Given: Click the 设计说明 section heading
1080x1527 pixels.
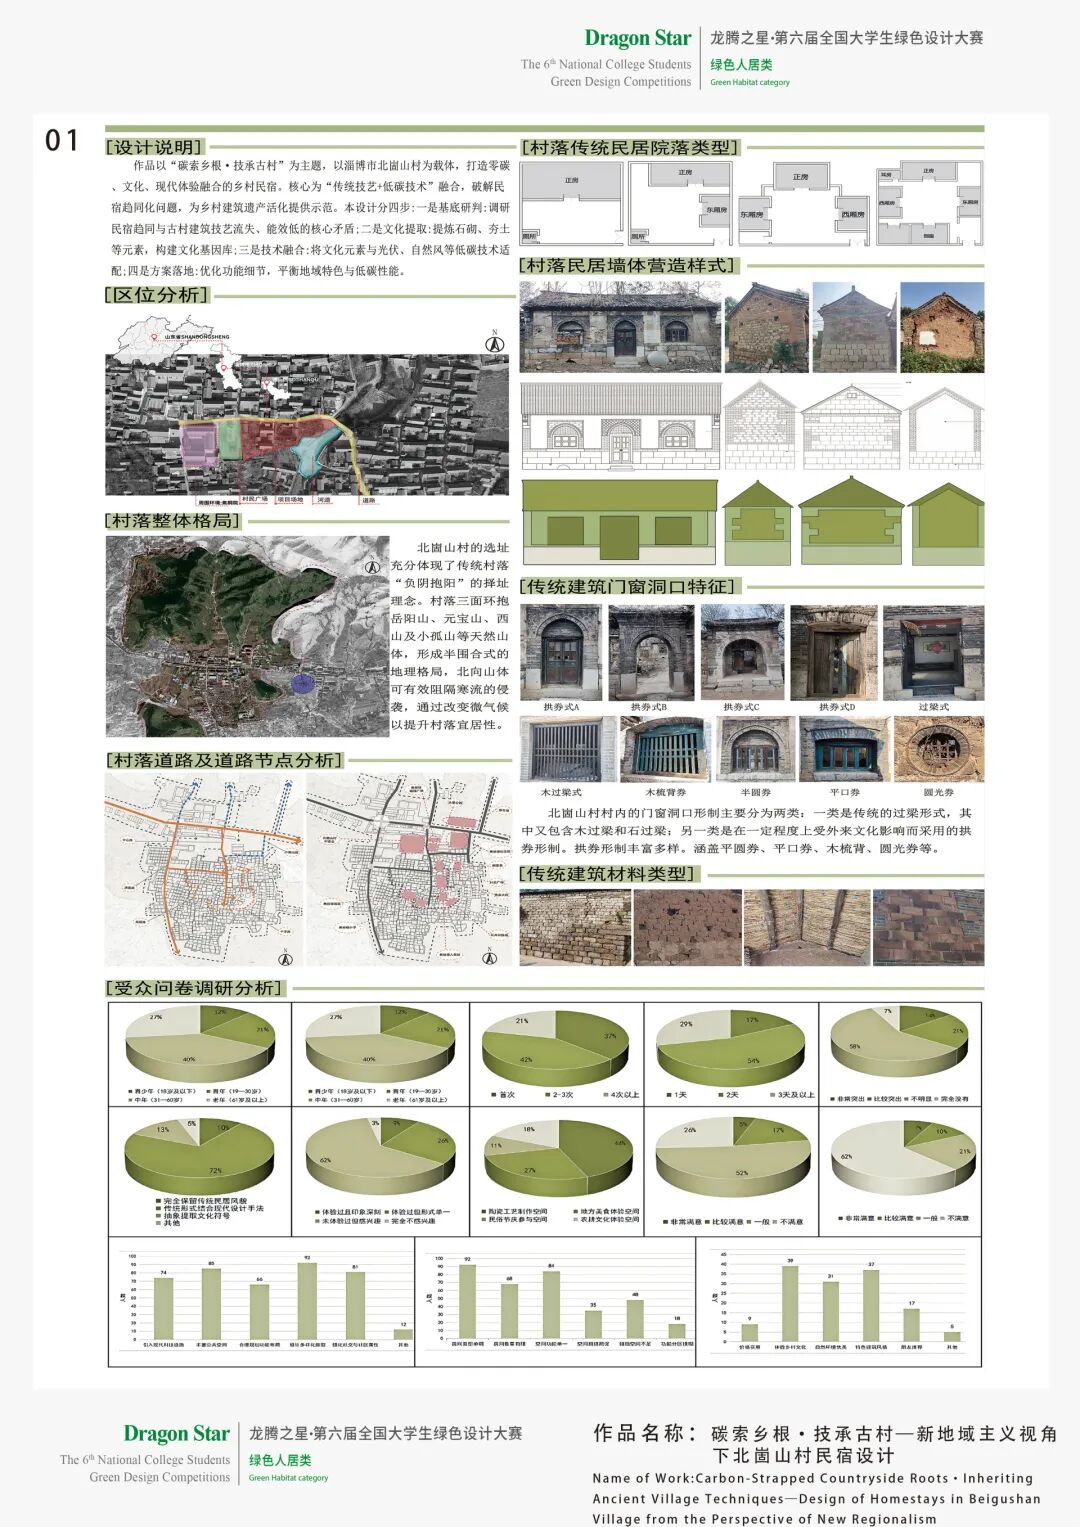Looking at the screenshot, I should [x=156, y=147].
